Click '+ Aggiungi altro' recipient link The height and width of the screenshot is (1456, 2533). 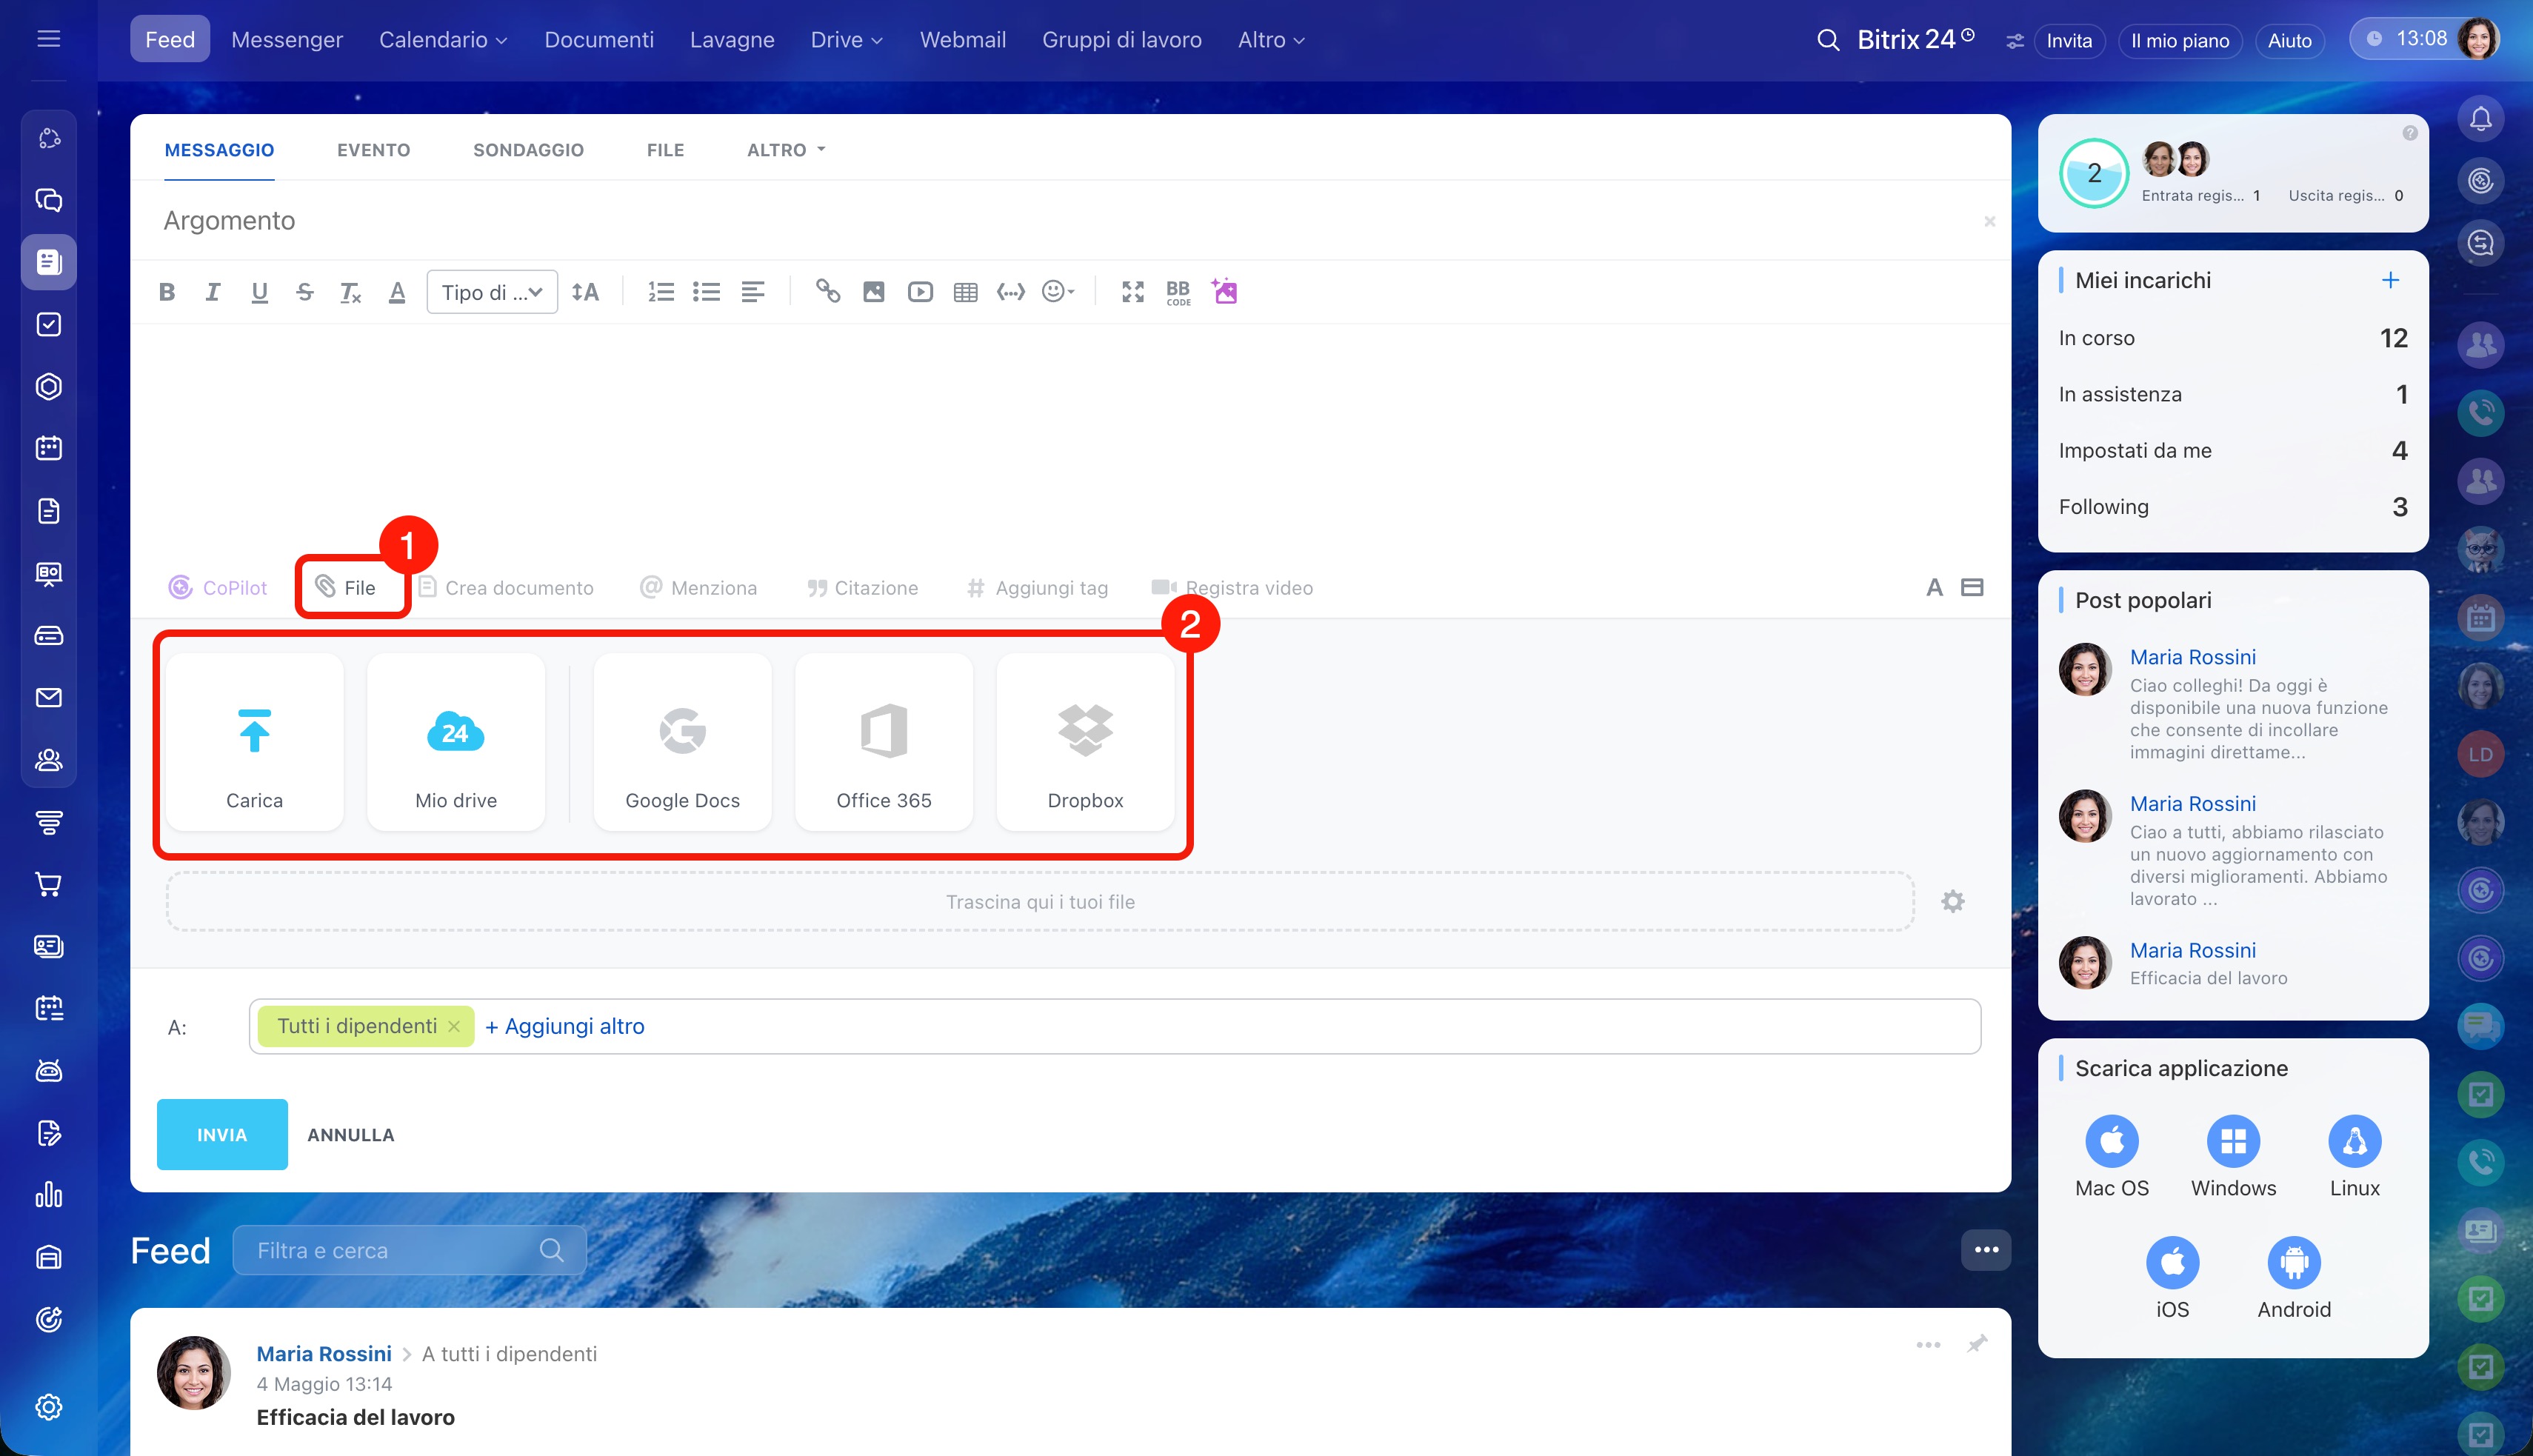click(x=565, y=1027)
